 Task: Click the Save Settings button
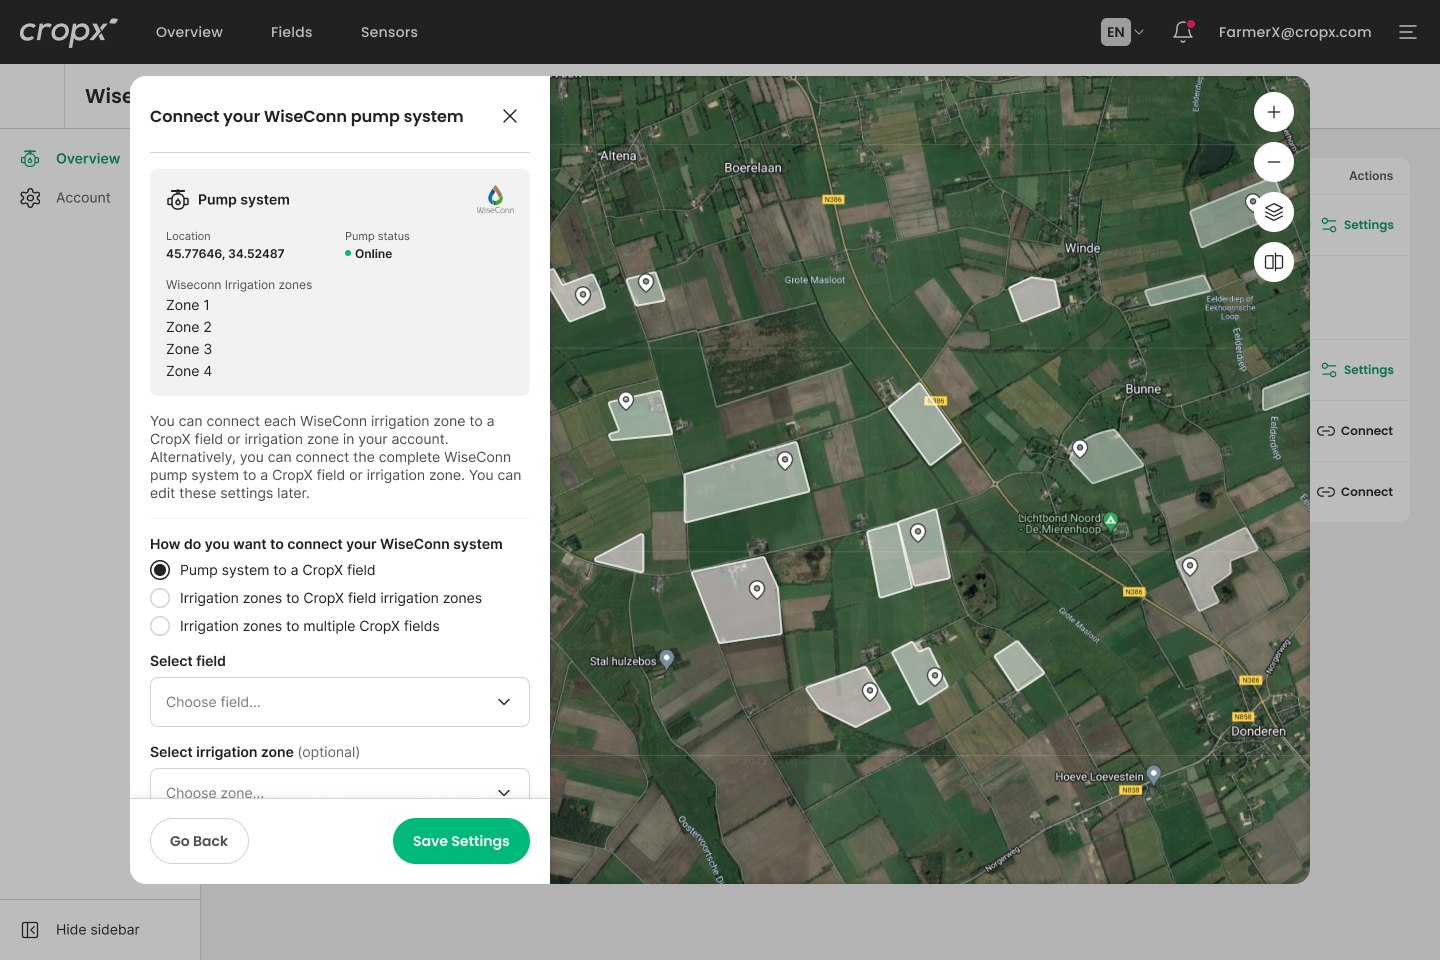click(461, 841)
